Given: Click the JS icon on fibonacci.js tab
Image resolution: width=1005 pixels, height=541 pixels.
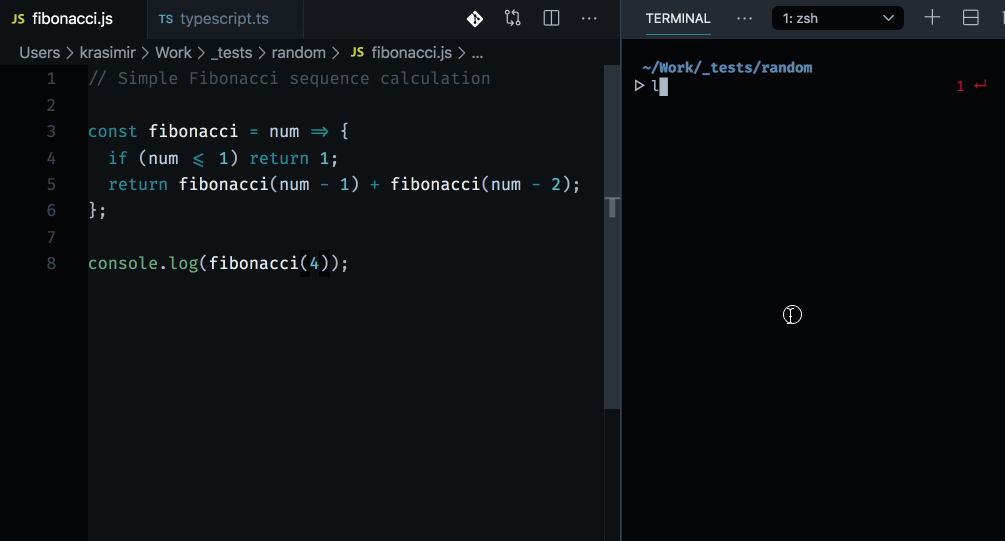Looking at the screenshot, I should click(18, 19).
